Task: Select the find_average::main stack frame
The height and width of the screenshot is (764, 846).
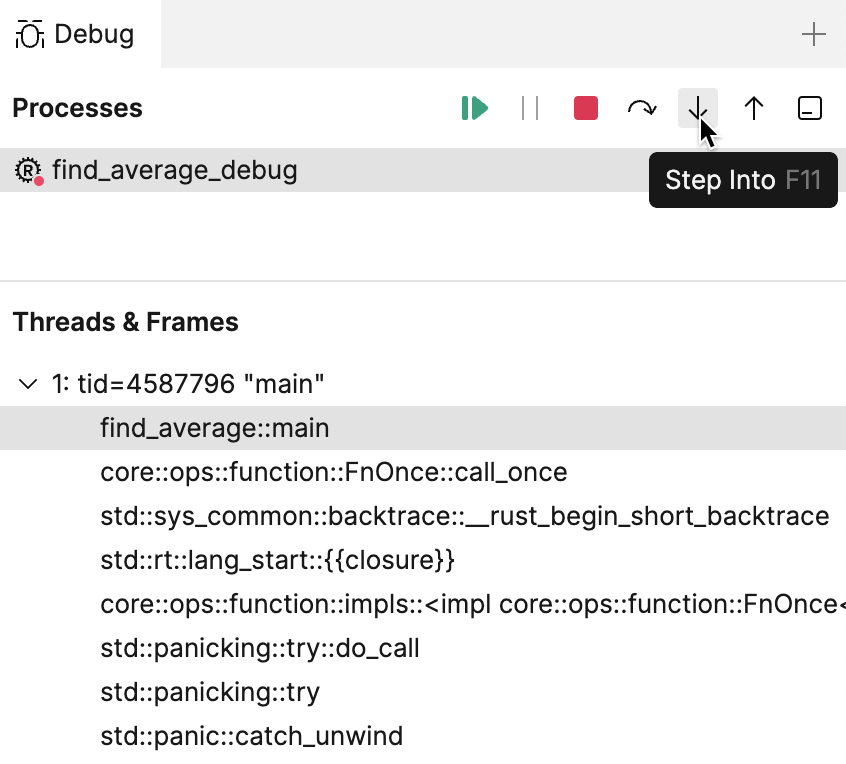Action: [x=214, y=427]
